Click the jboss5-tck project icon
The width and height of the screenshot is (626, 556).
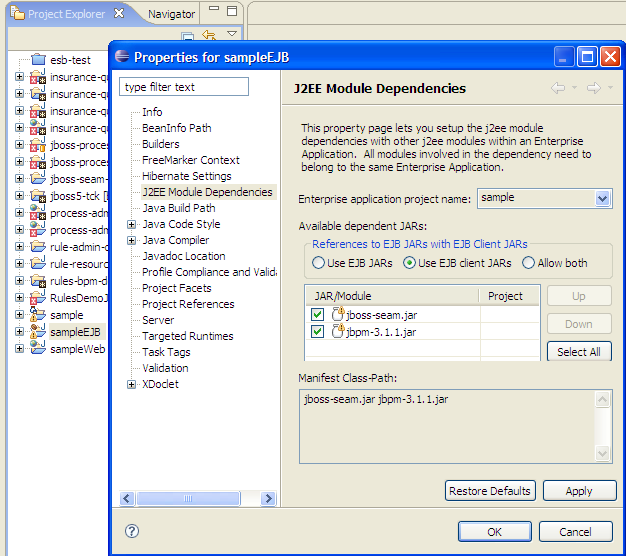[x=38, y=196]
